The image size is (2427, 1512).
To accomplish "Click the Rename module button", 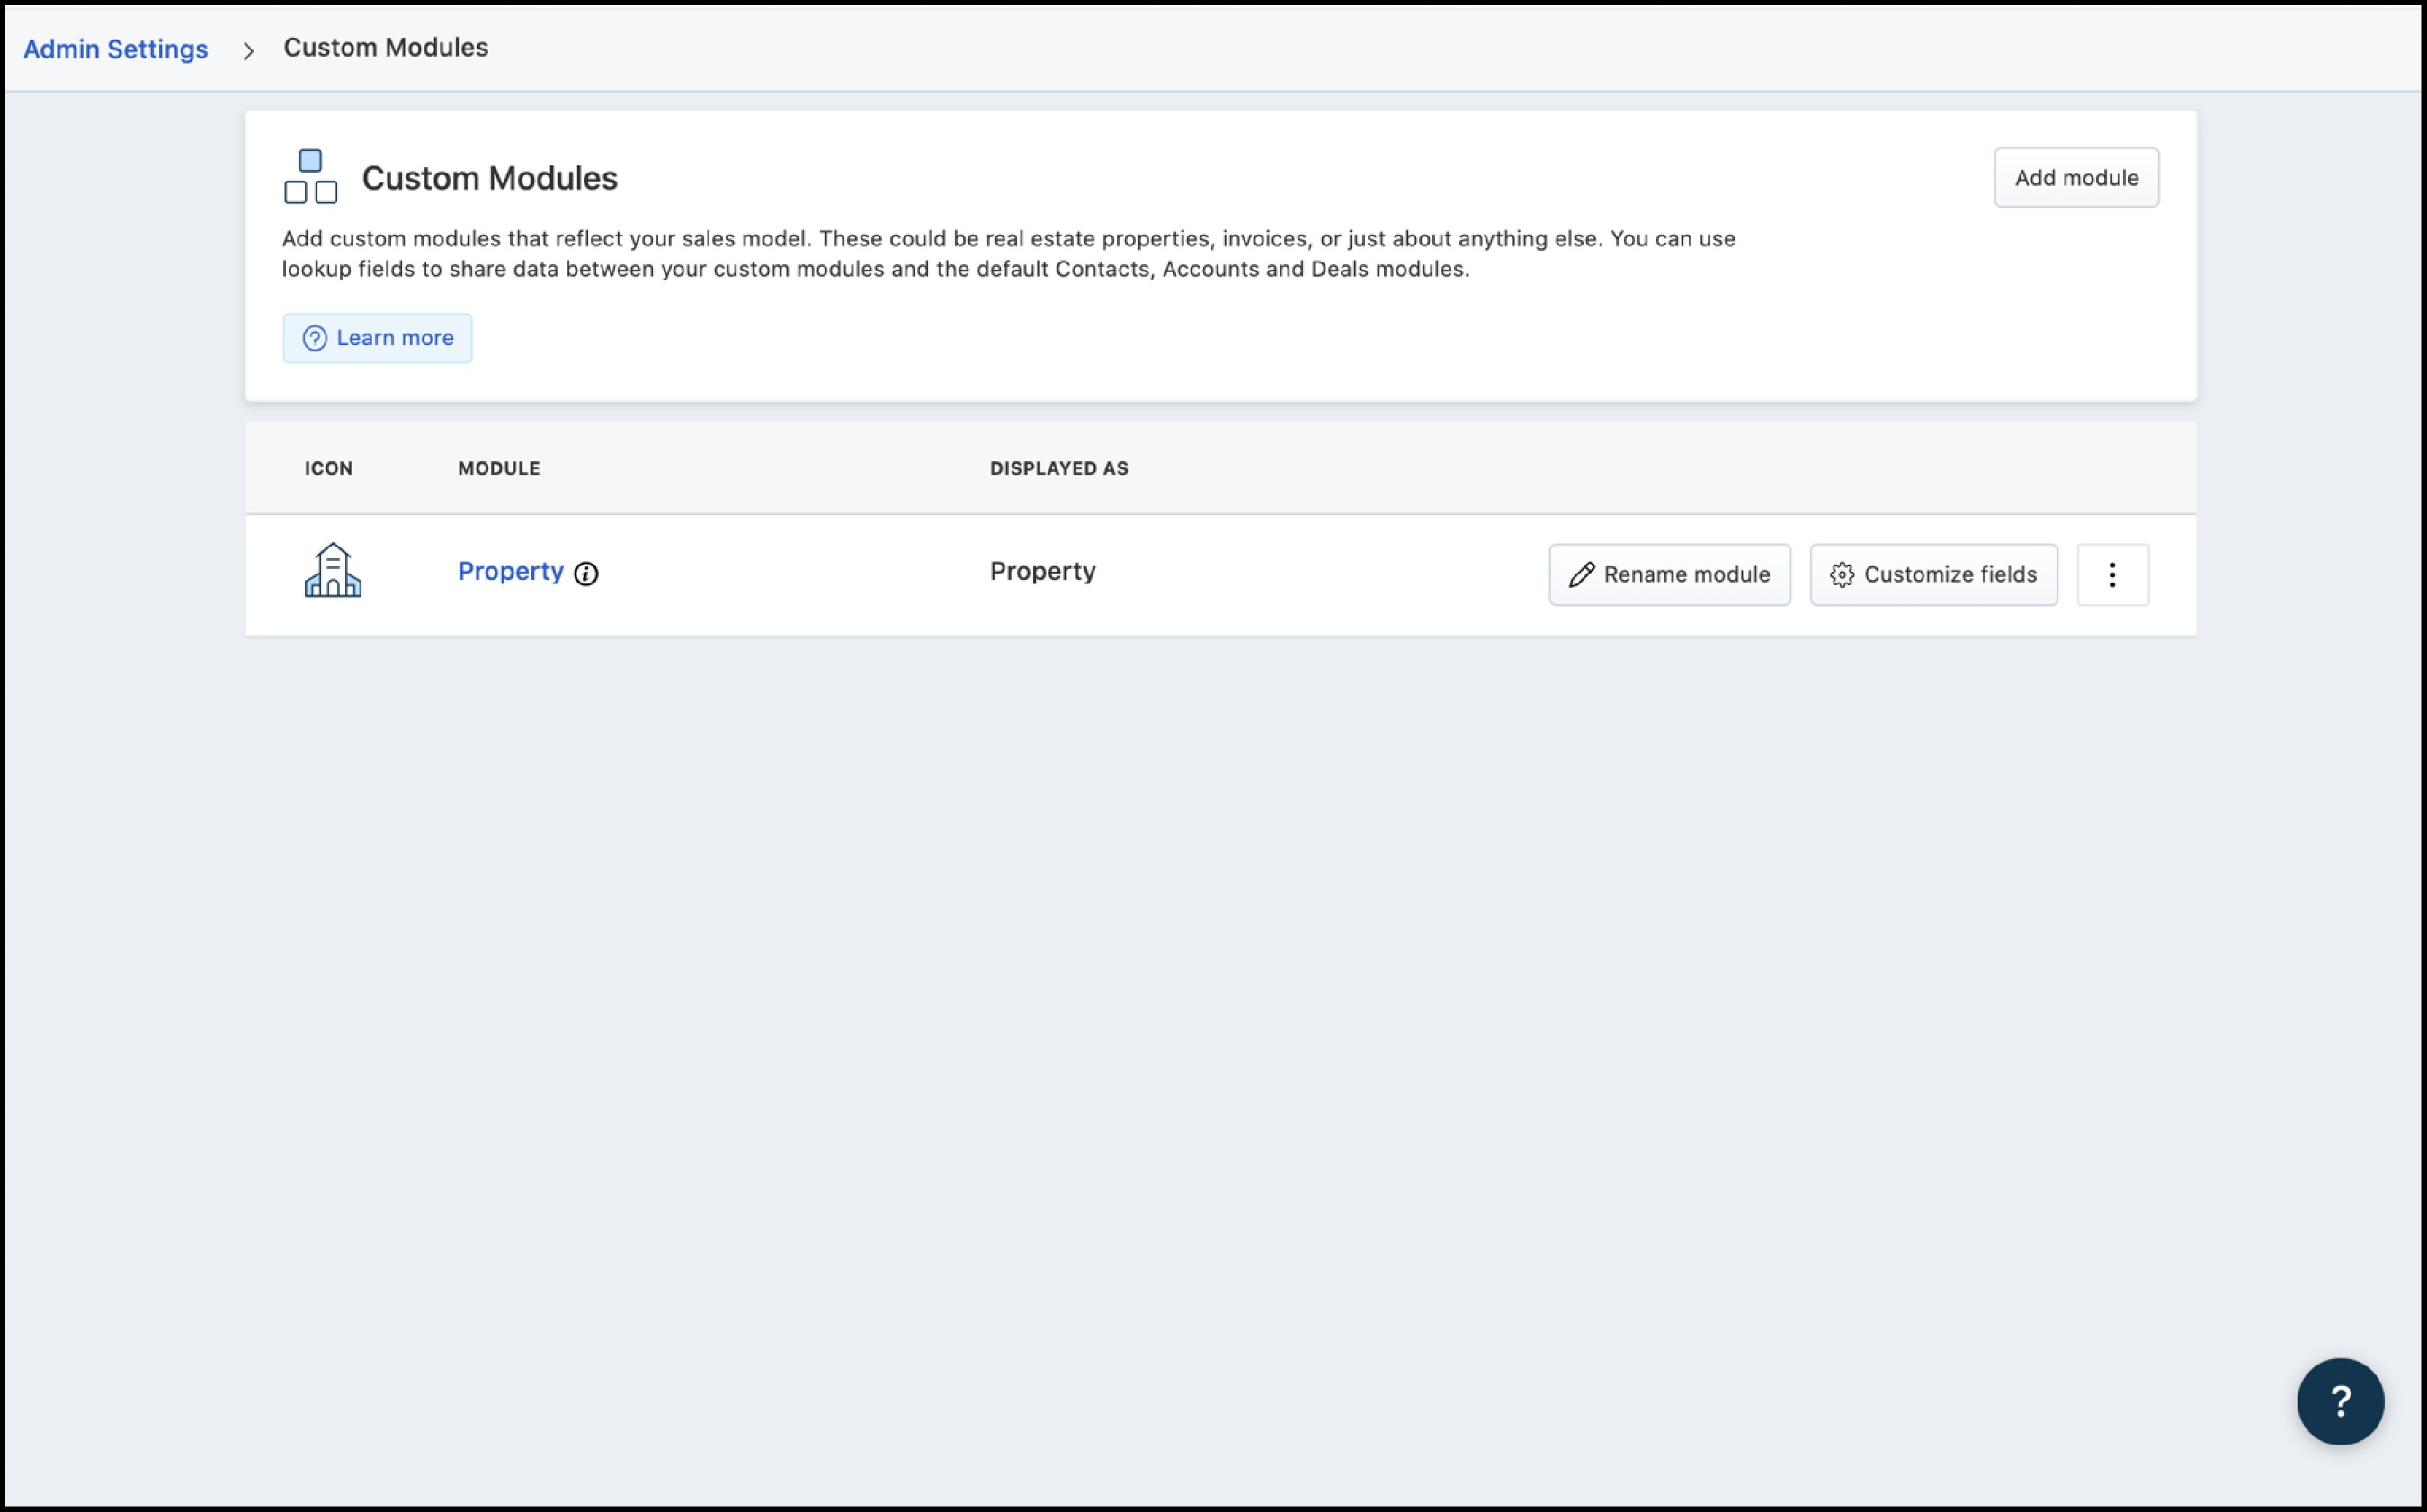I will coord(1669,574).
